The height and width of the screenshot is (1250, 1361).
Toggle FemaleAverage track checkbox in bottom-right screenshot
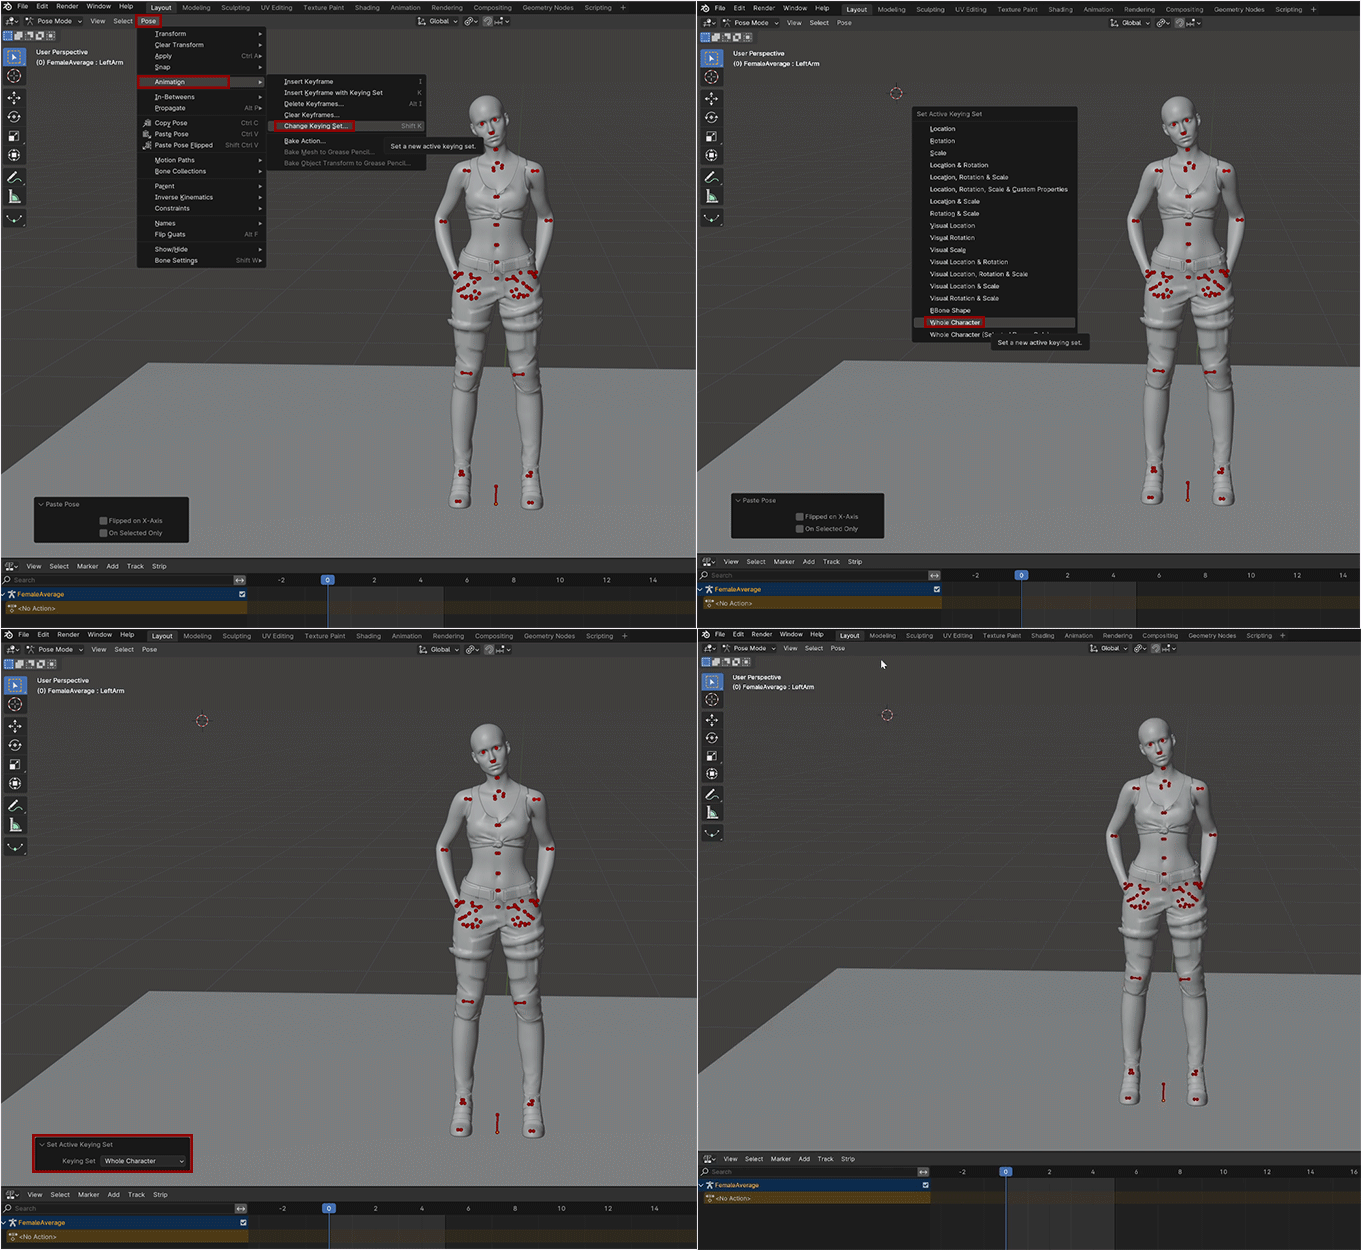[x=925, y=1185]
